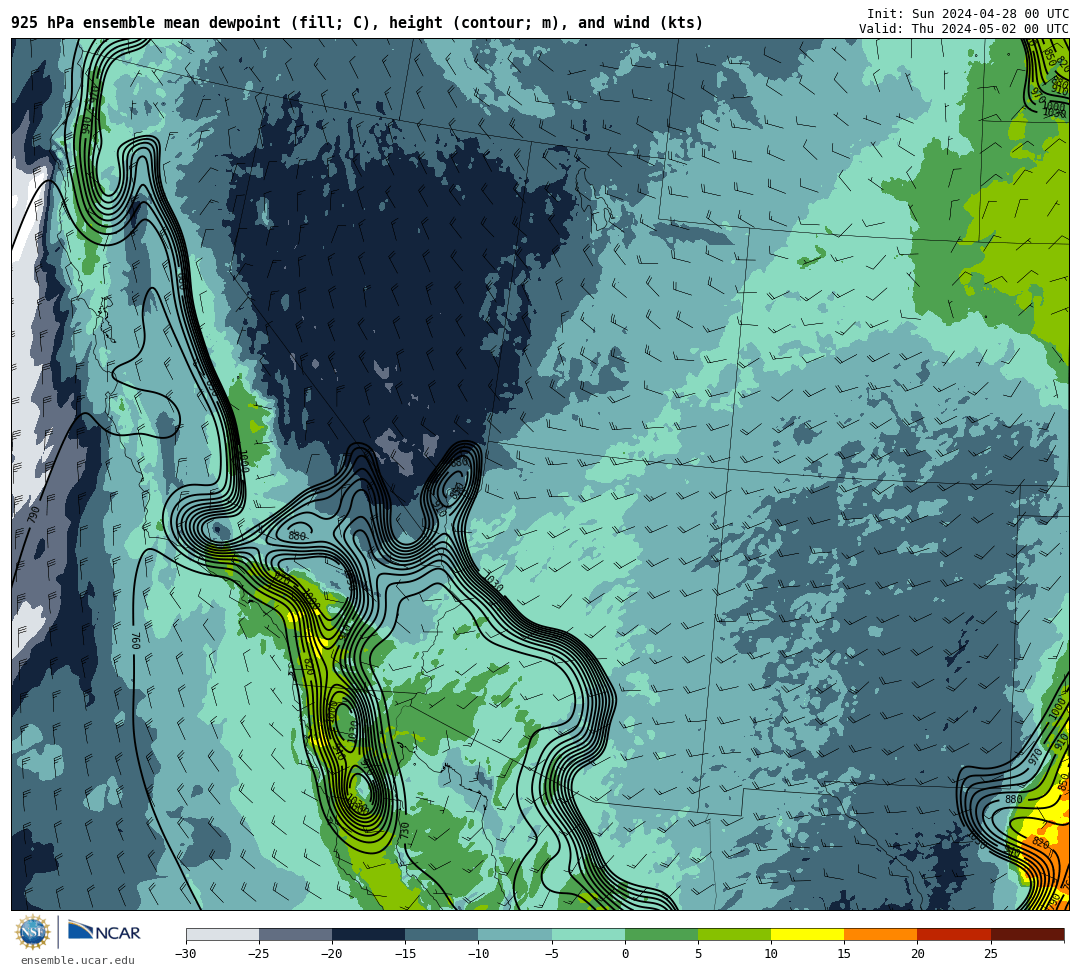Click the NCAR logo
The width and height of the screenshot is (1080, 973).
(x=104, y=932)
